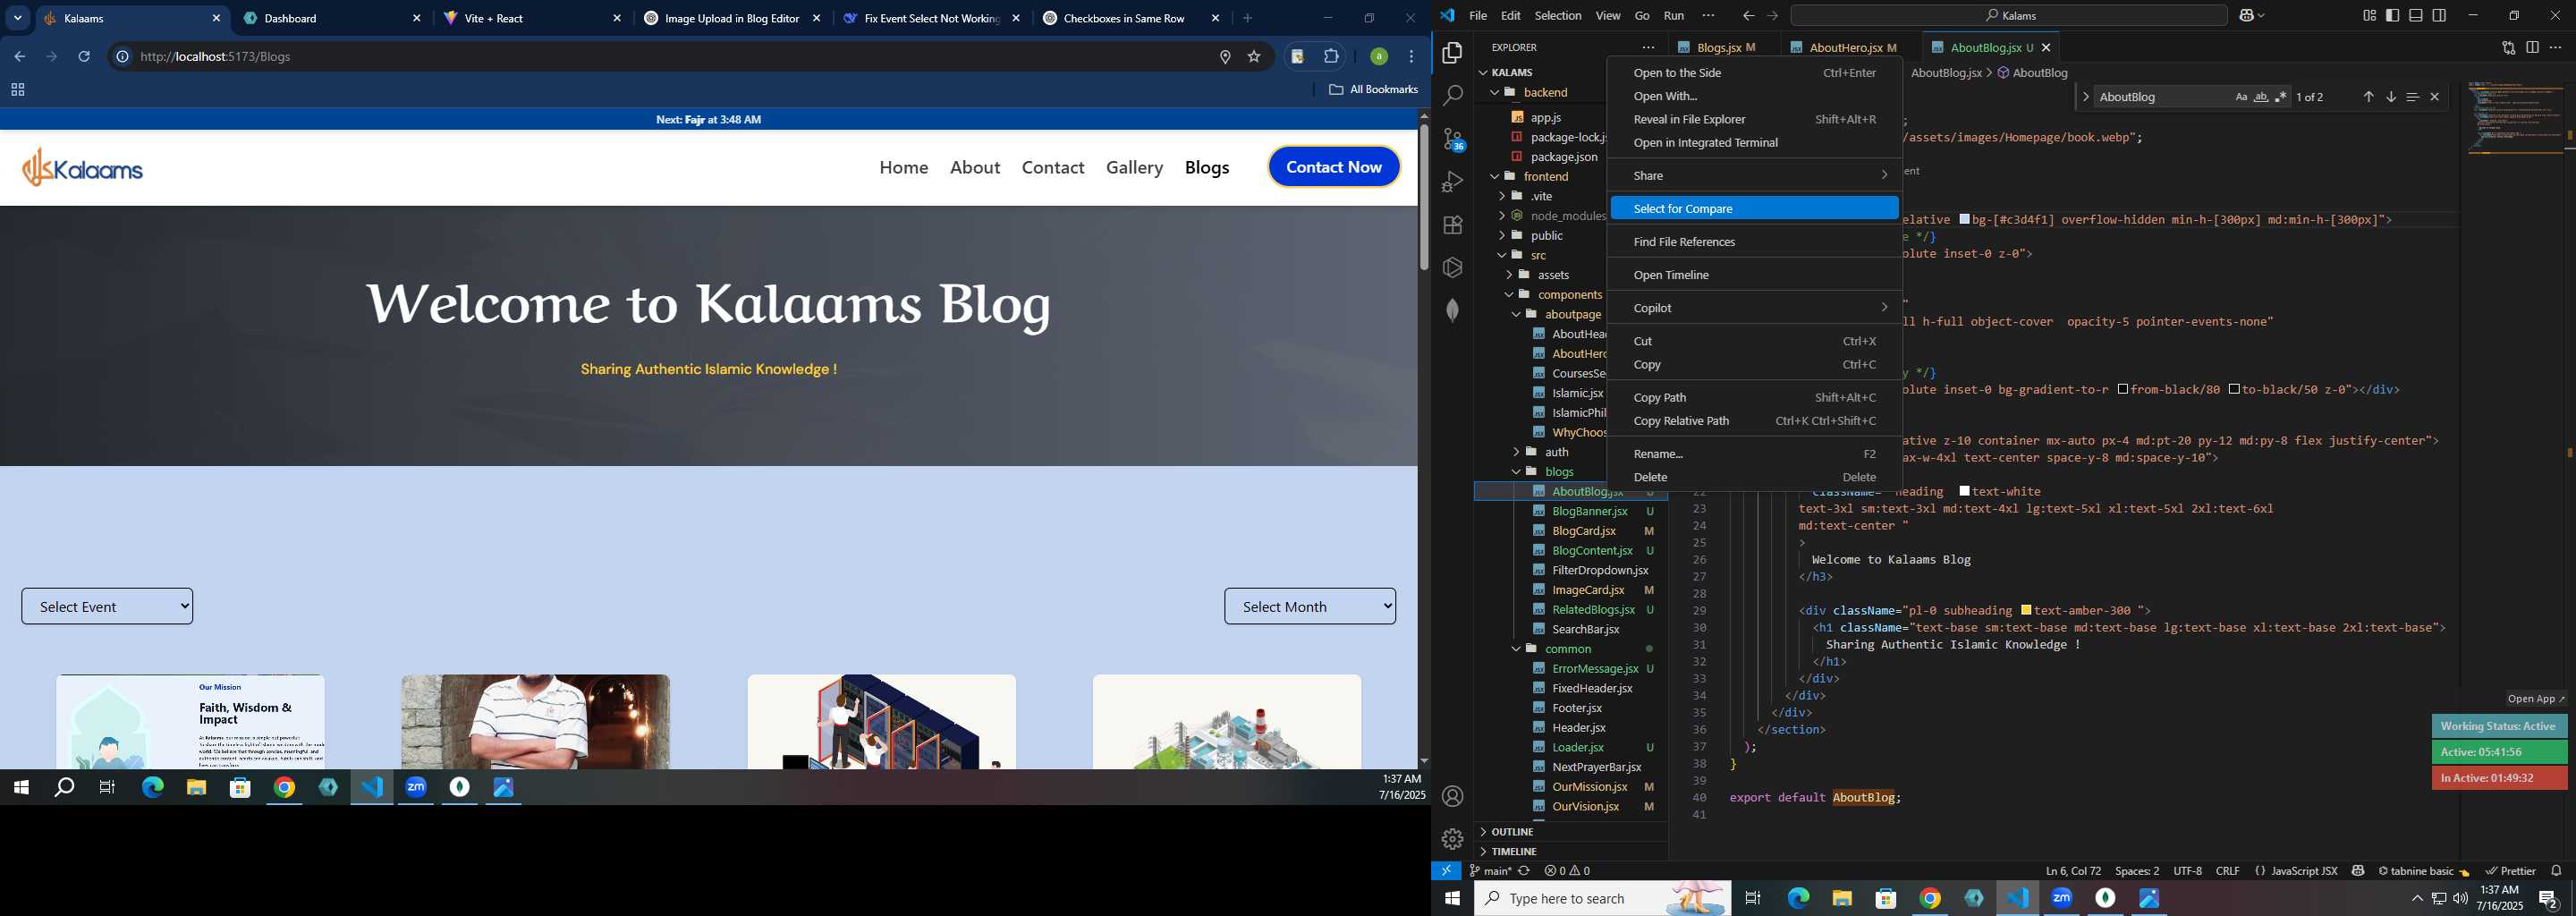Choose Rename... in context menu
2576x916 pixels.
(1754, 454)
